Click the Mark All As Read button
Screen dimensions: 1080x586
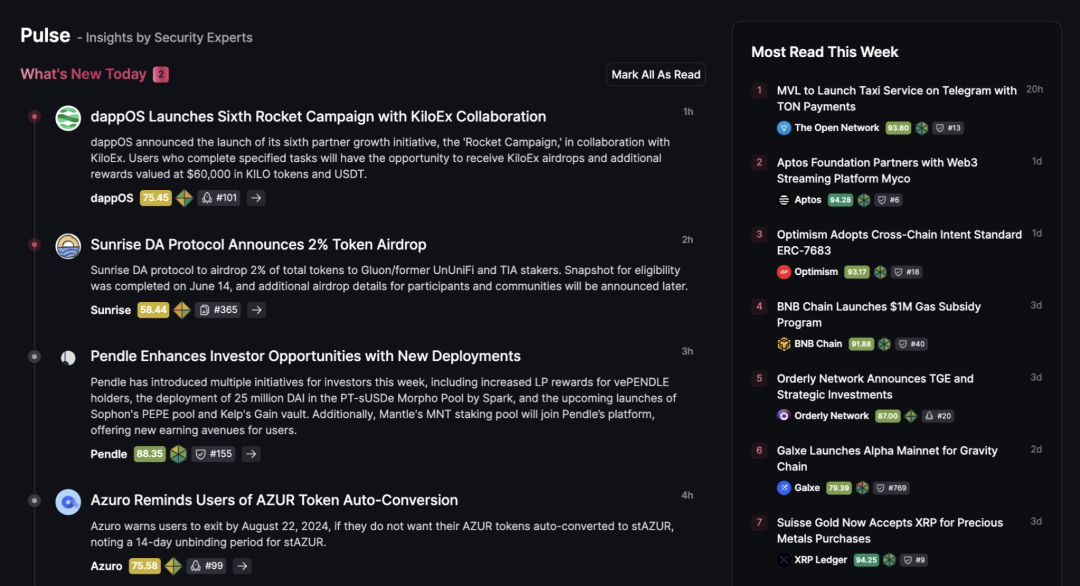point(655,74)
